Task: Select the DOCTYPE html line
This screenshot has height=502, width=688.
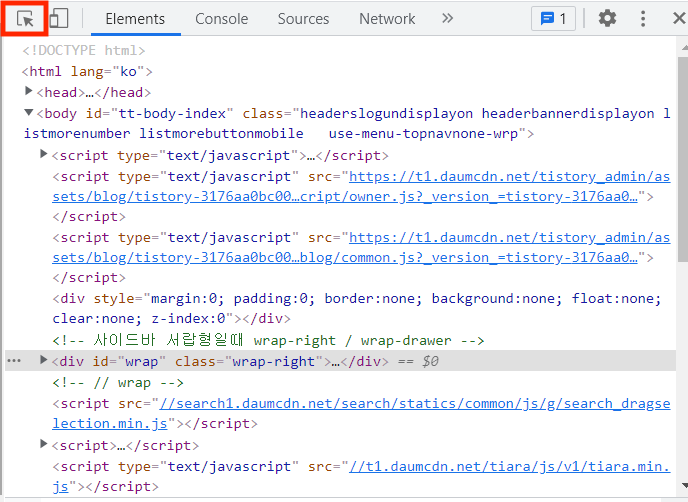Action: coord(84,50)
